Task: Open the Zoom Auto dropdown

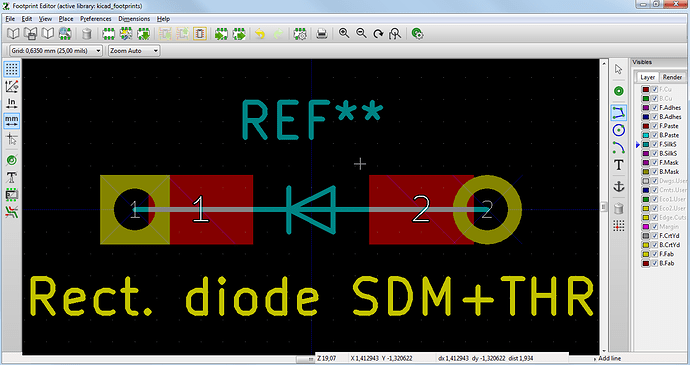Action: (x=134, y=51)
